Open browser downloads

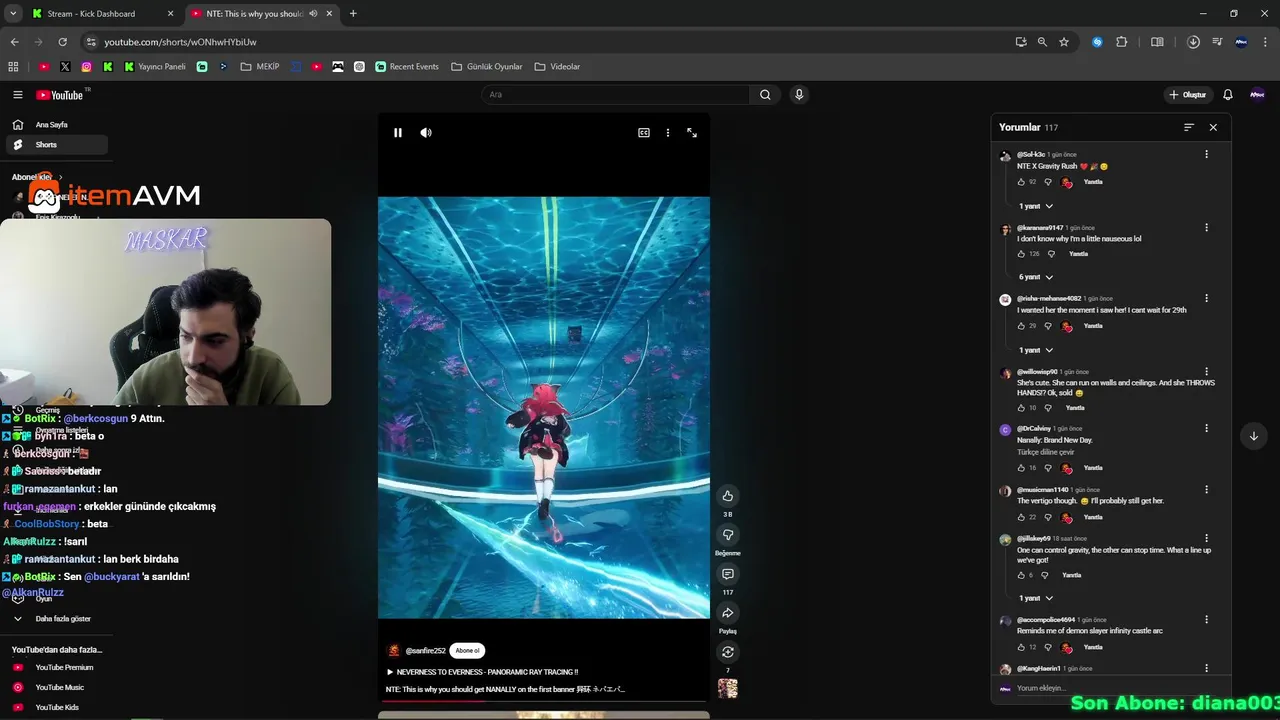(1193, 42)
